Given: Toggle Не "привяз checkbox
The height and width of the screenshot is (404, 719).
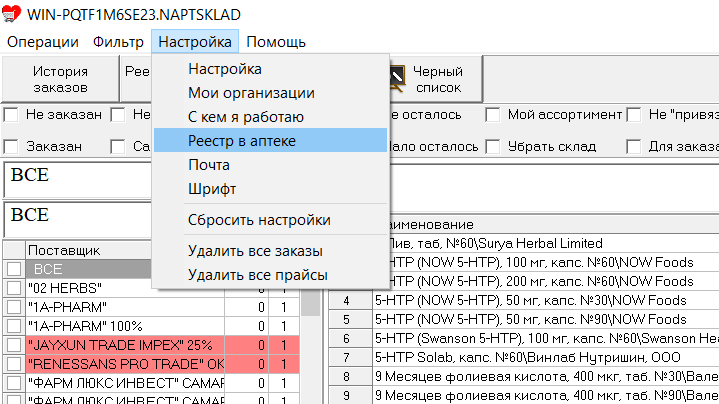Looking at the screenshot, I should click(x=634, y=115).
